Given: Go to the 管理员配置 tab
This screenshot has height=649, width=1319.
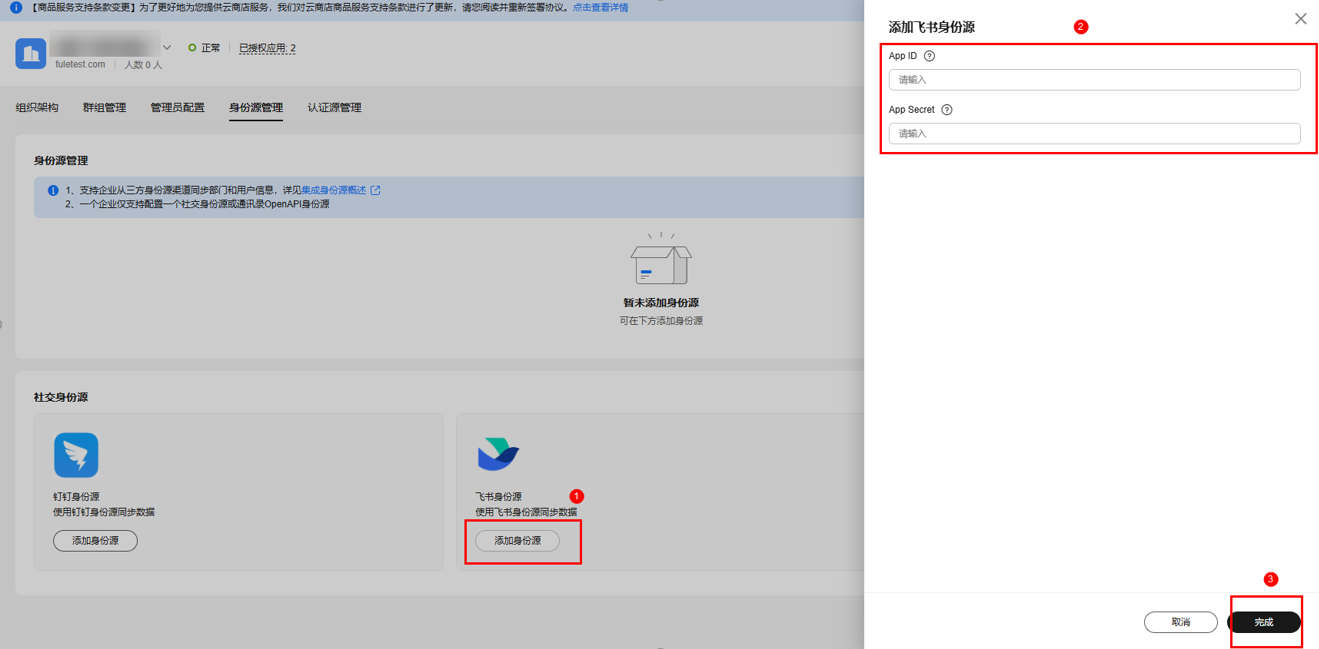Looking at the screenshot, I should (x=177, y=108).
